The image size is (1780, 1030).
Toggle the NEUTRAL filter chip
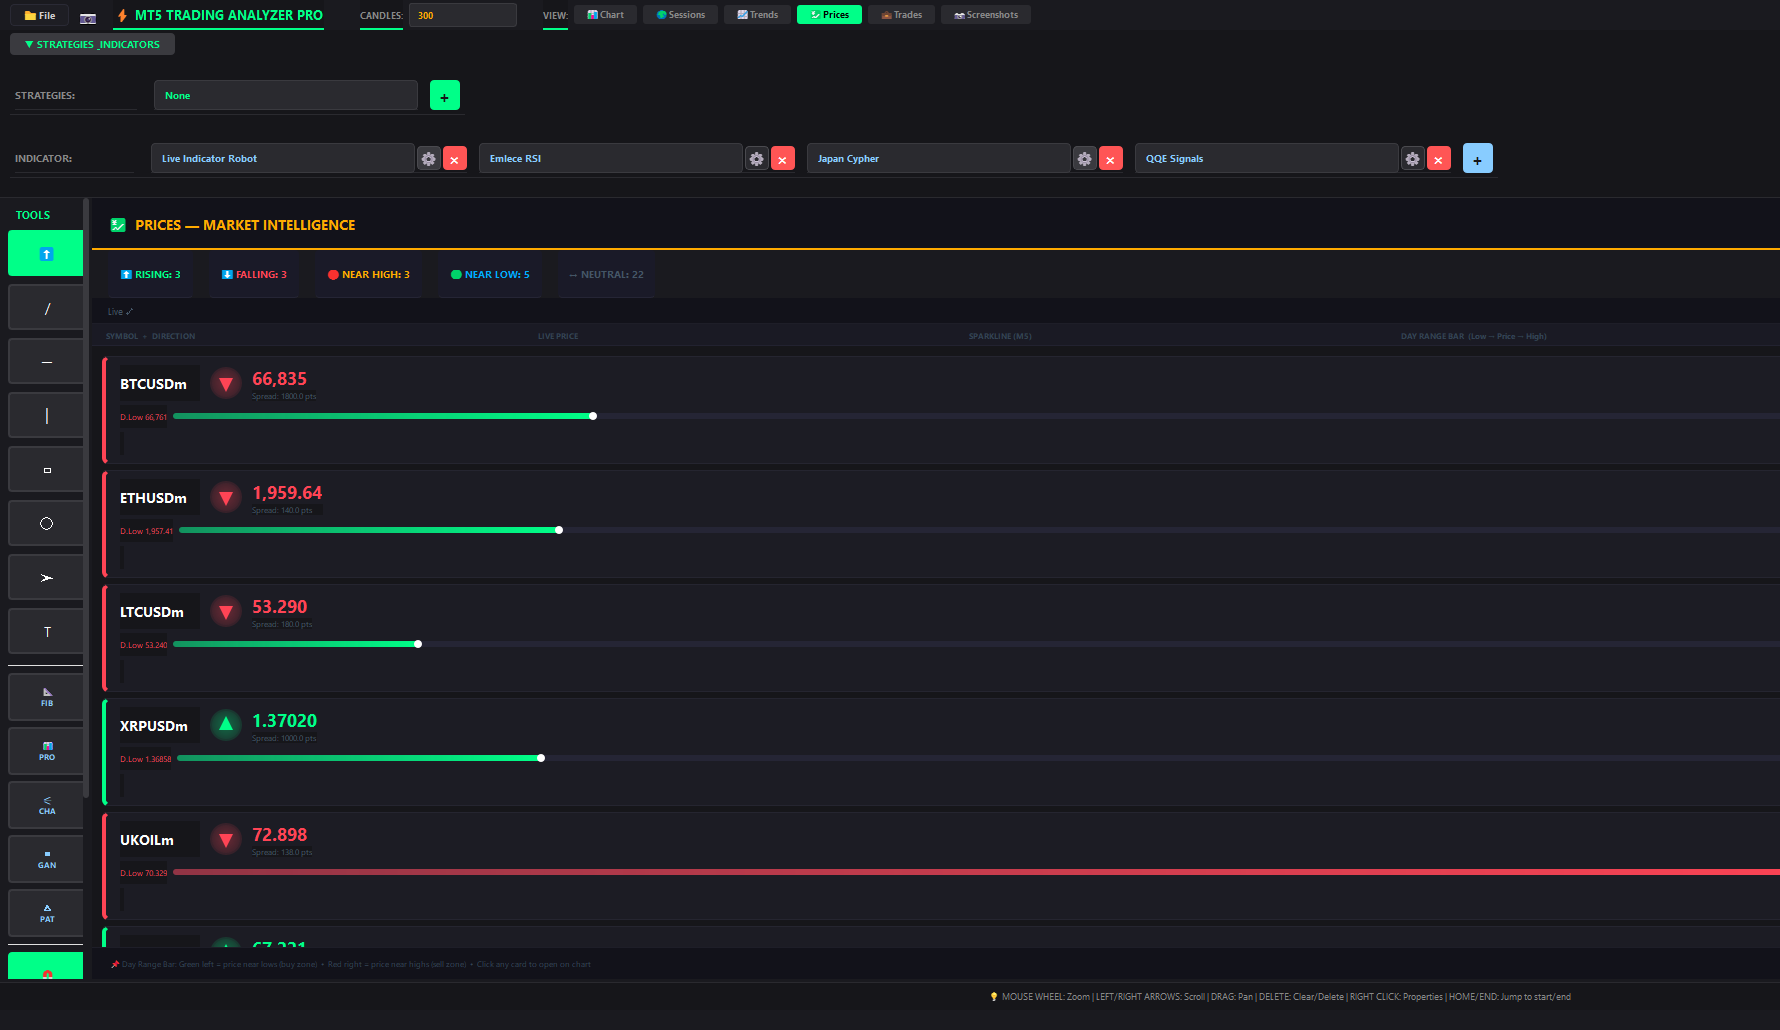606,275
